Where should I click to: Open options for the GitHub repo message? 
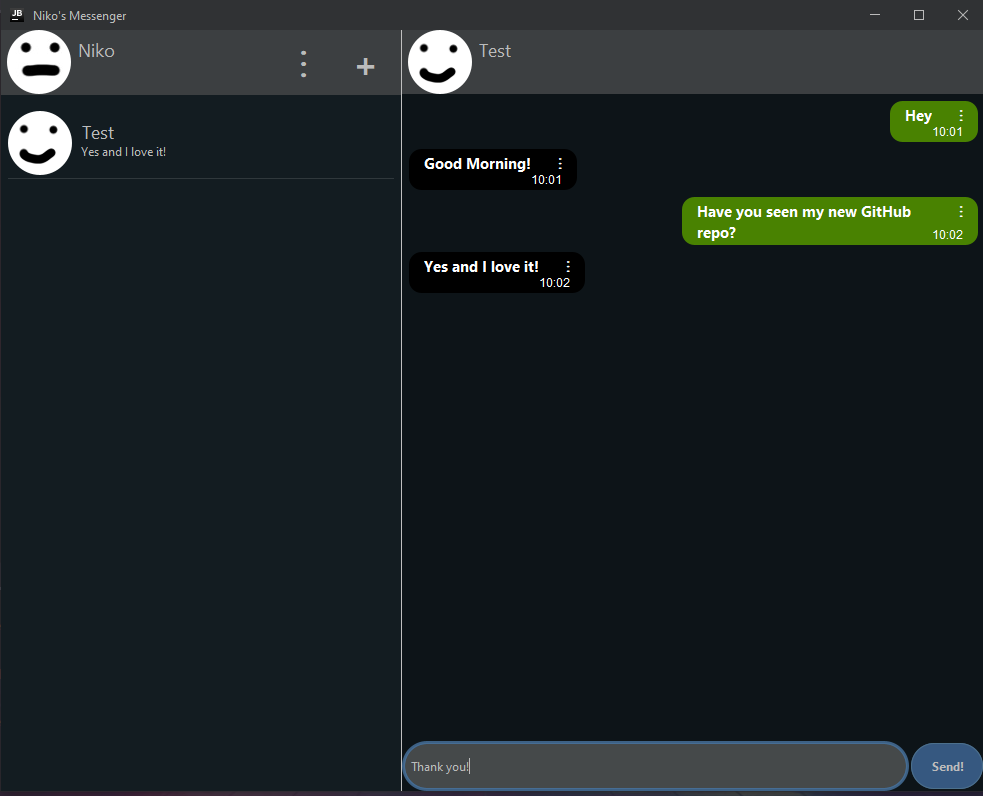[960, 212]
